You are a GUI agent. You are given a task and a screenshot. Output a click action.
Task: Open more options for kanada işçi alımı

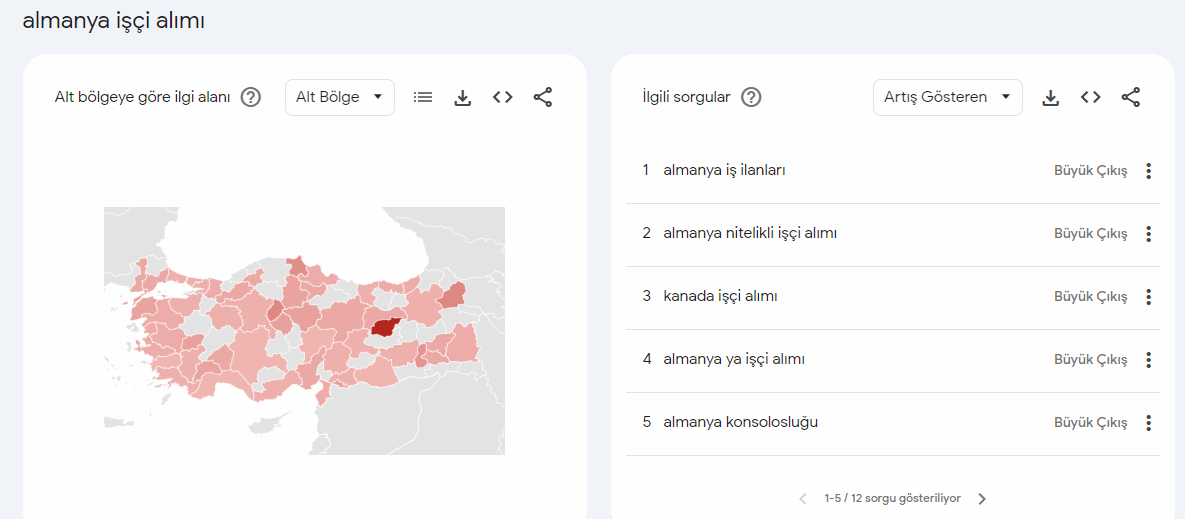[1148, 297]
